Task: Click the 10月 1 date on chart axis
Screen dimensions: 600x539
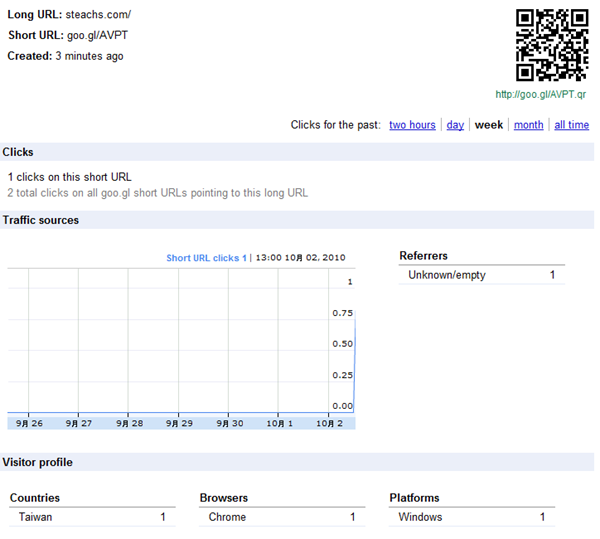Action: point(279,423)
